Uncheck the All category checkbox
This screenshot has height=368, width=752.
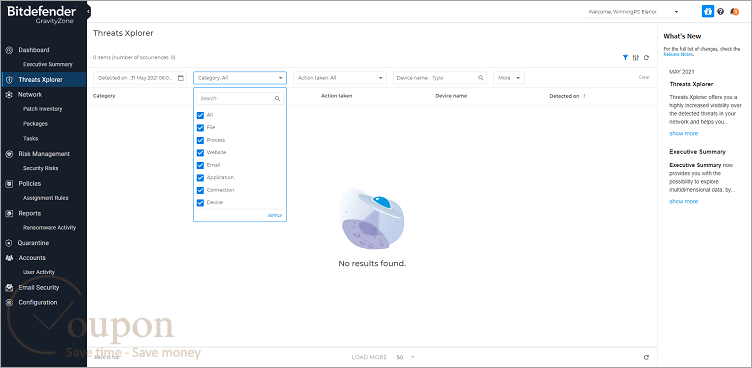[200, 115]
